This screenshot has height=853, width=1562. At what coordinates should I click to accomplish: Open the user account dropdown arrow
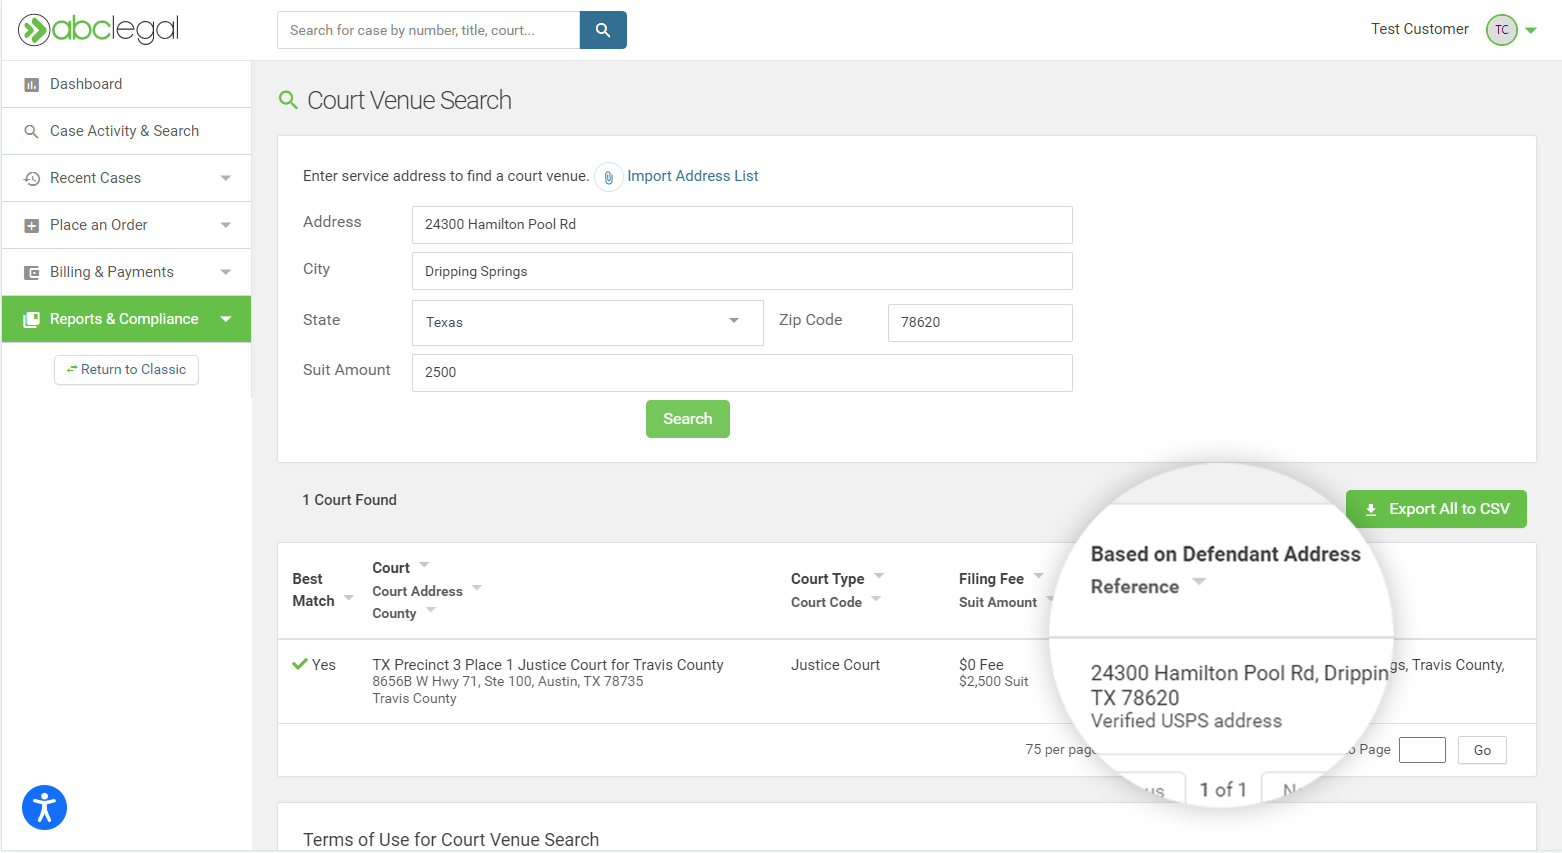[1531, 30]
